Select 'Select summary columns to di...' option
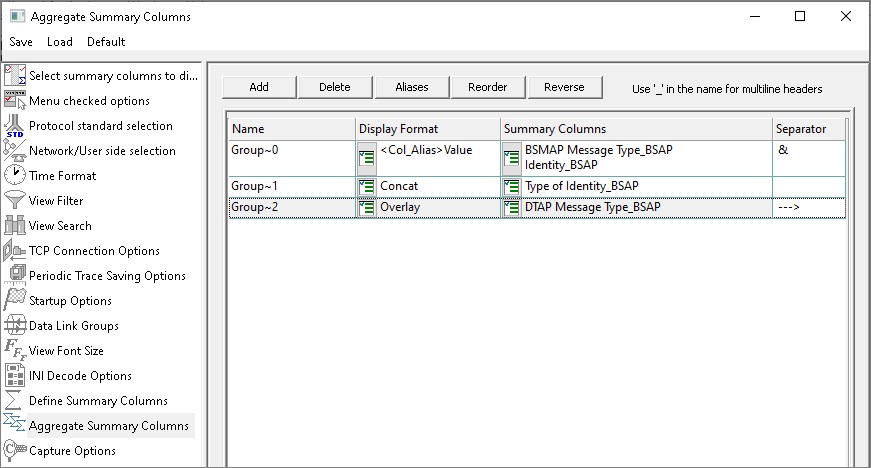This screenshot has width=871, height=468. pyautogui.click(x=113, y=76)
